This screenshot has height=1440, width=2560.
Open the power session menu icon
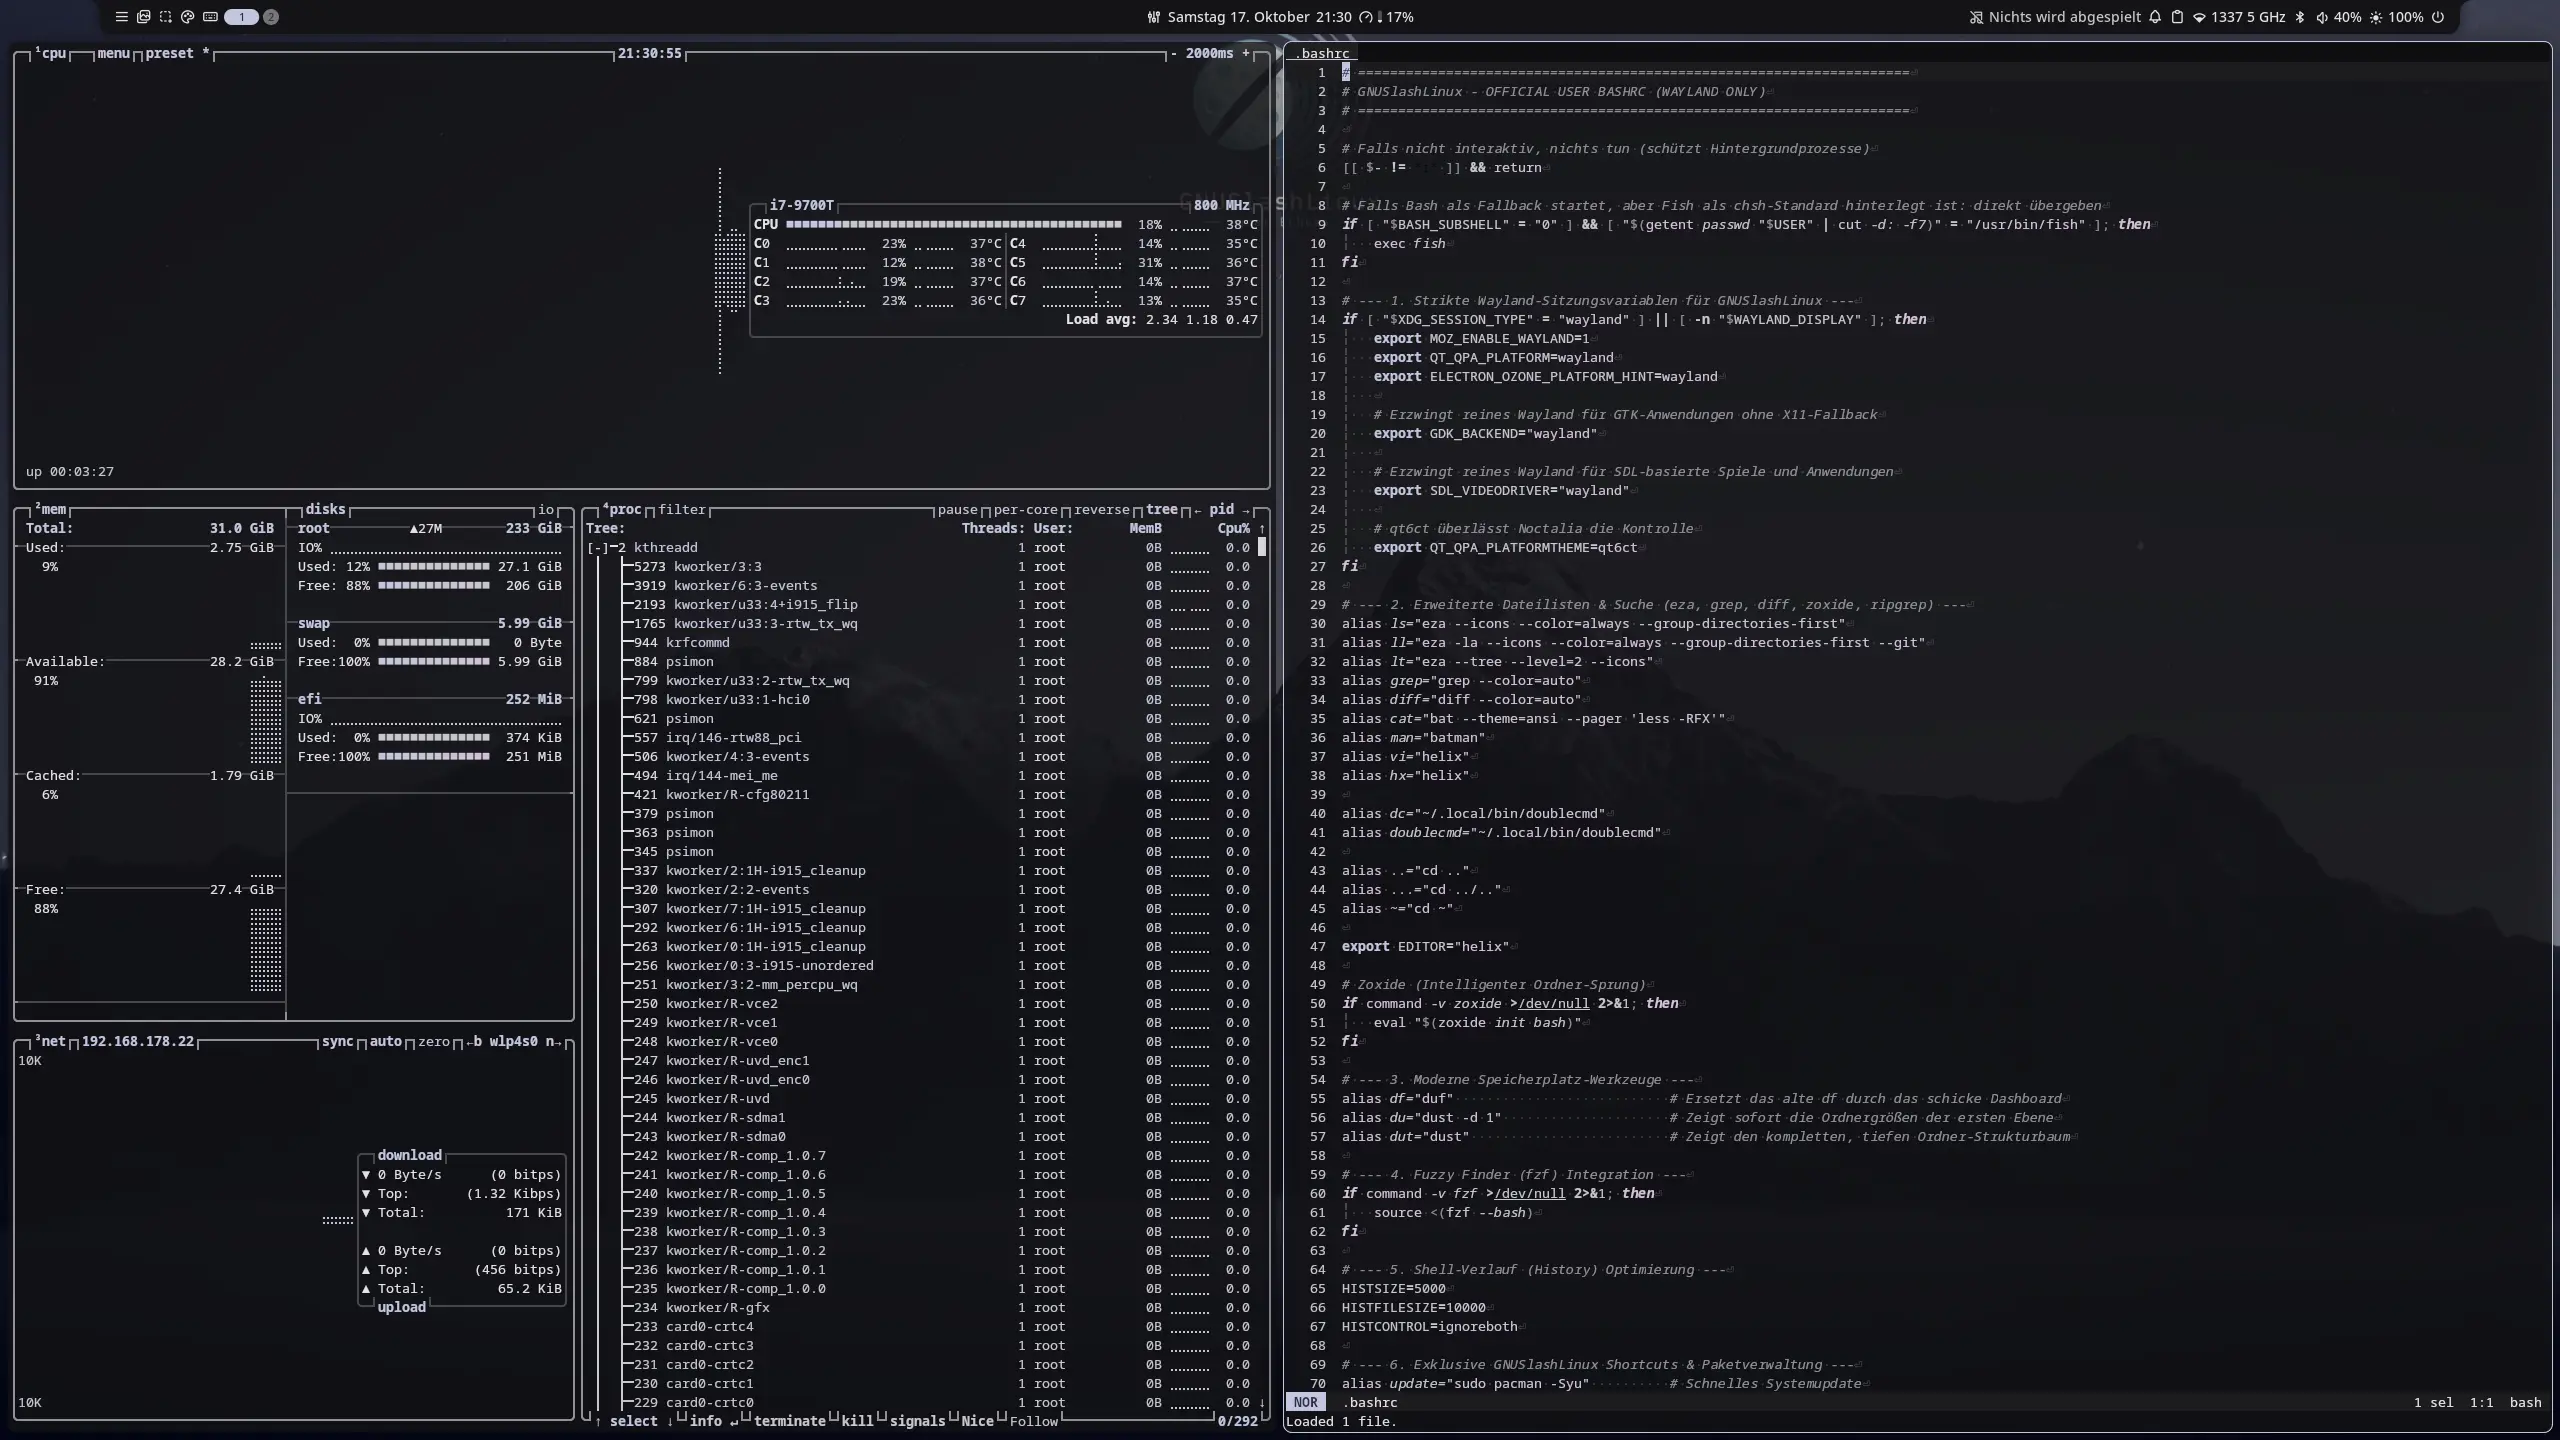(x=2438, y=17)
